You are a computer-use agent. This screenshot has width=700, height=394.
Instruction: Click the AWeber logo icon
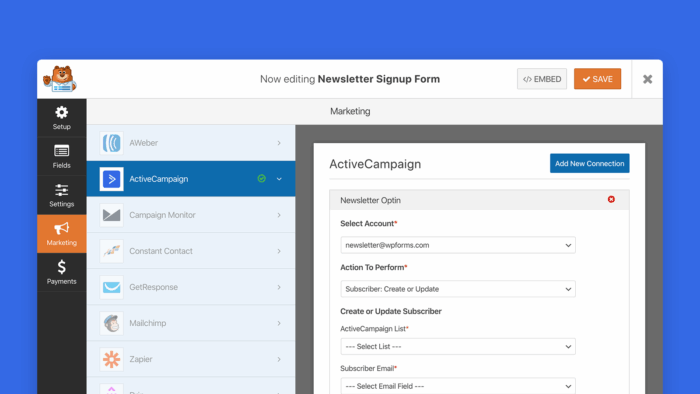pos(112,143)
